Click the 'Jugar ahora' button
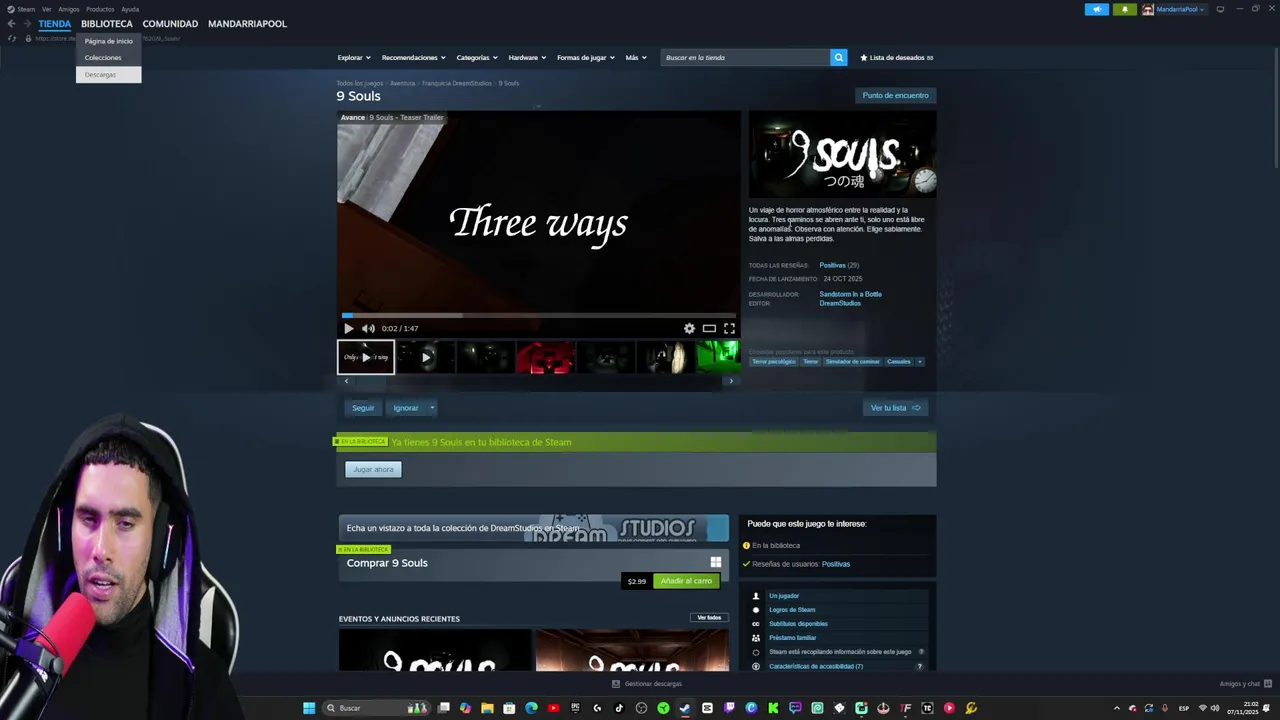Screen dimensions: 1280x720 pyautogui.click(x=373, y=469)
